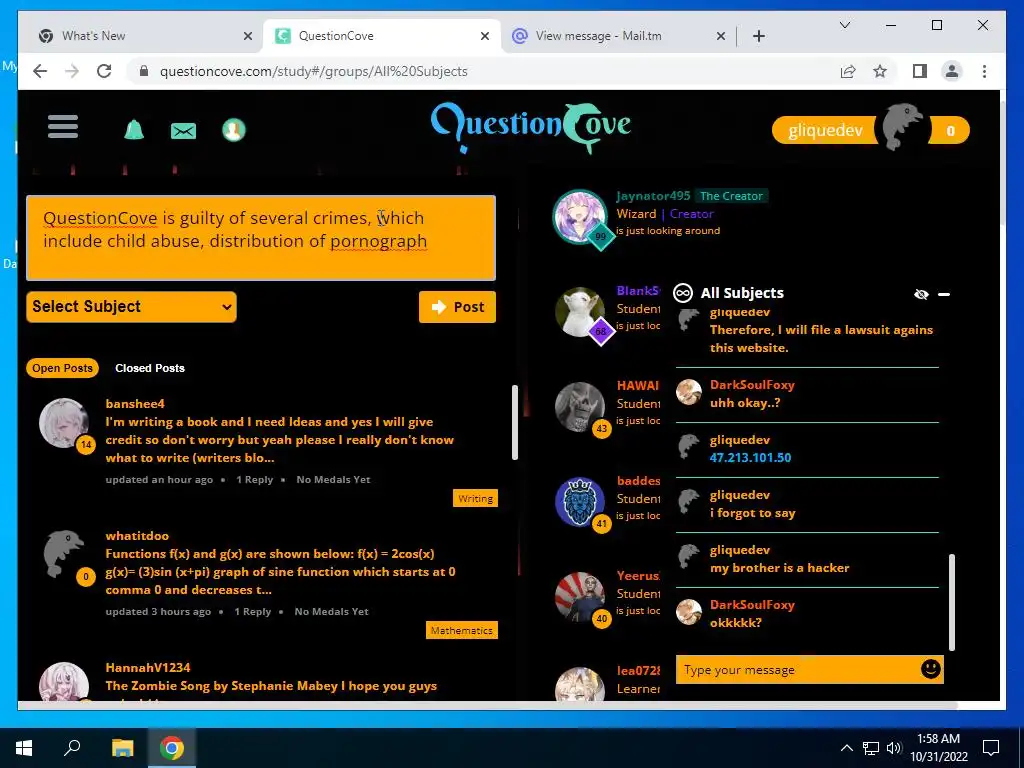Open a new browser tab
The width and height of the screenshot is (1024, 768).
758,36
